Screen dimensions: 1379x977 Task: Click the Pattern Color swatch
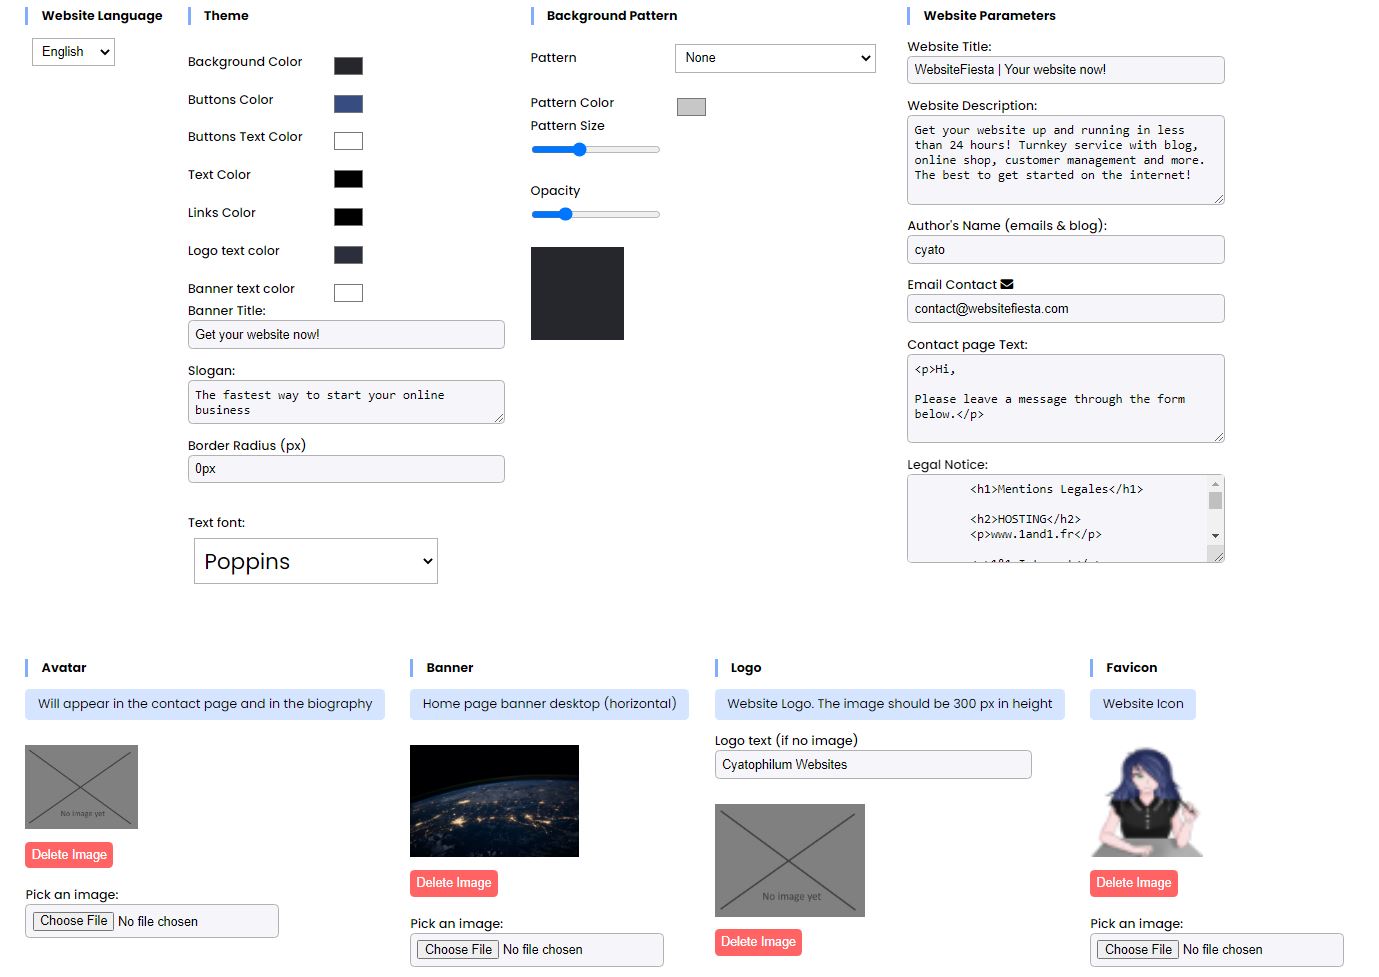pos(691,107)
